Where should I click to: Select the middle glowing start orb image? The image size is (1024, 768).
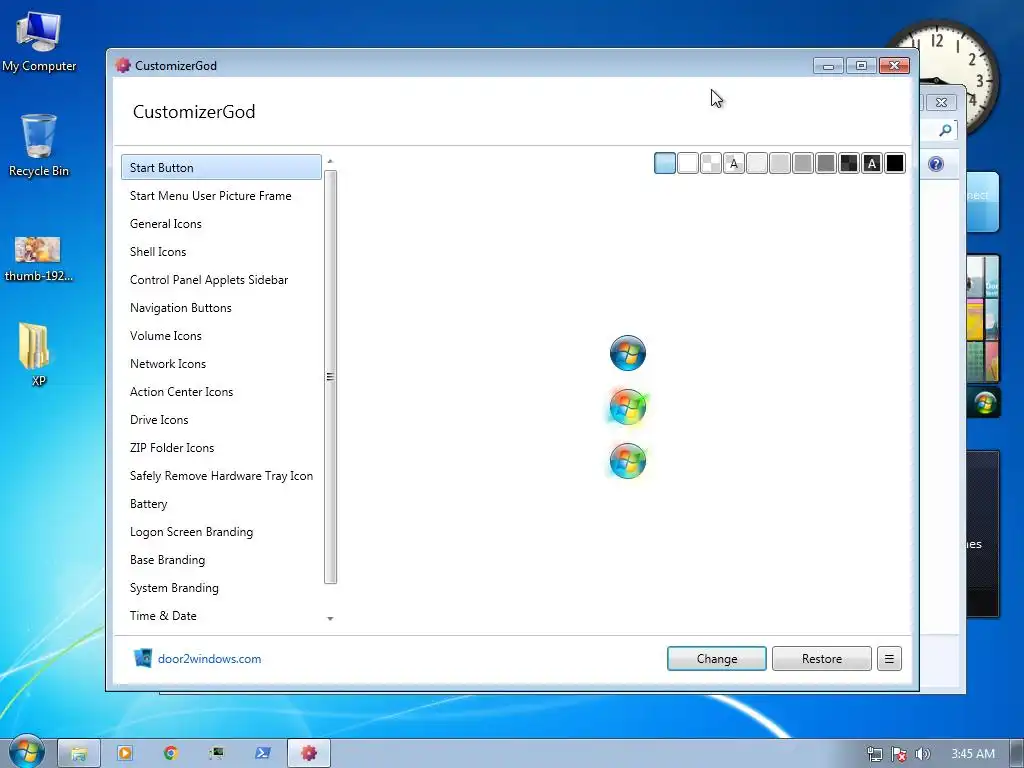[x=628, y=407]
